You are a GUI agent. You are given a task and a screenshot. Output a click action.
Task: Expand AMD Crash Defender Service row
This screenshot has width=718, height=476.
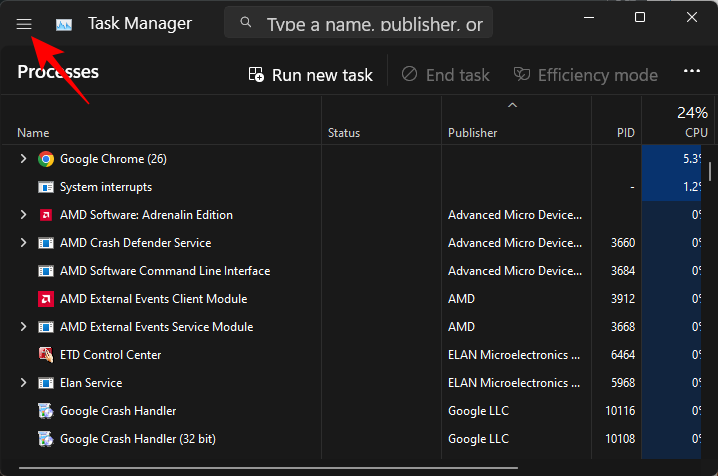(x=24, y=243)
